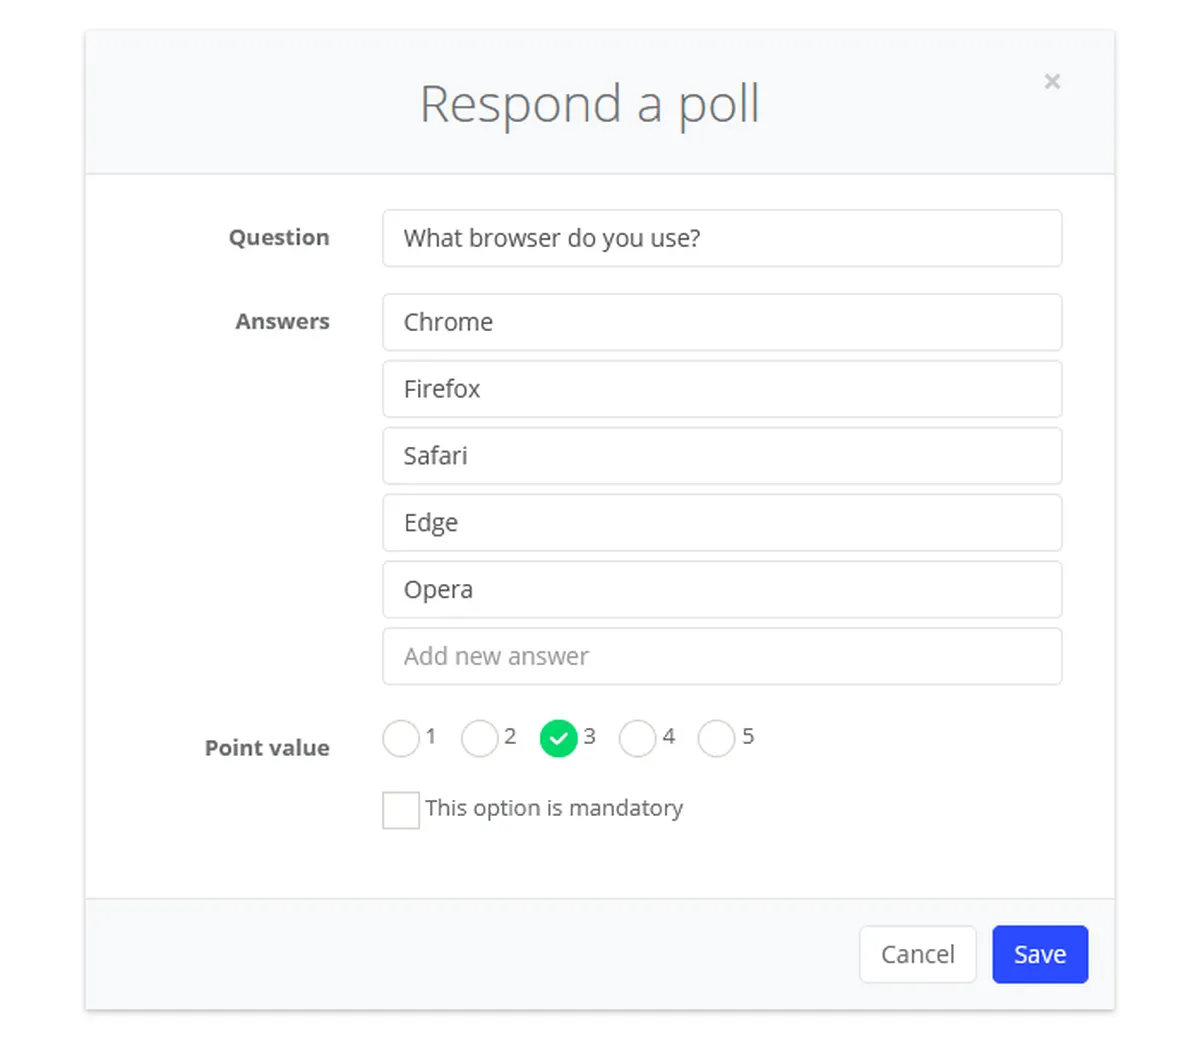The image size is (1200, 1047).
Task: Click into the Opera answer field
Action: pos(721,590)
